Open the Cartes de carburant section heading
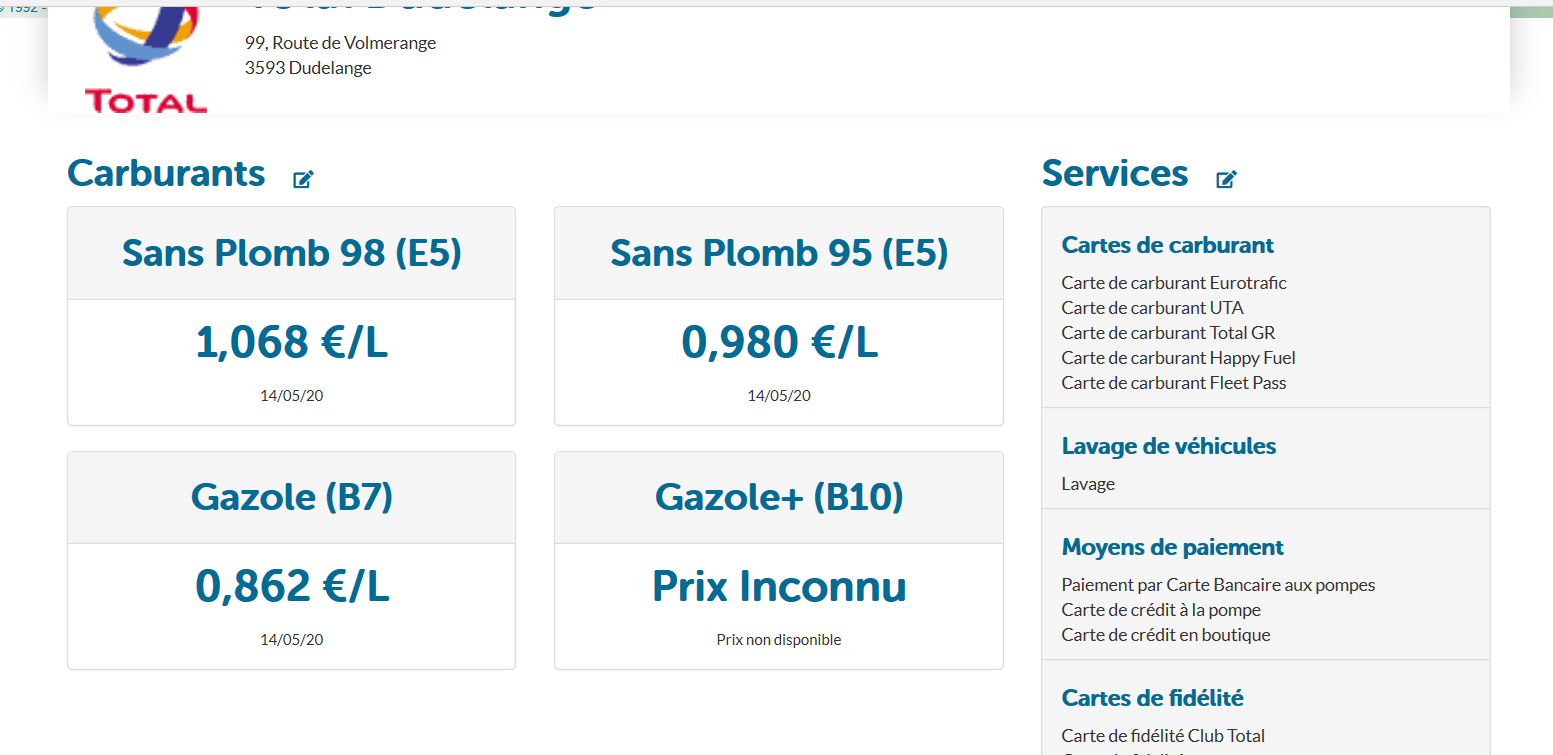 pos(1167,245)
